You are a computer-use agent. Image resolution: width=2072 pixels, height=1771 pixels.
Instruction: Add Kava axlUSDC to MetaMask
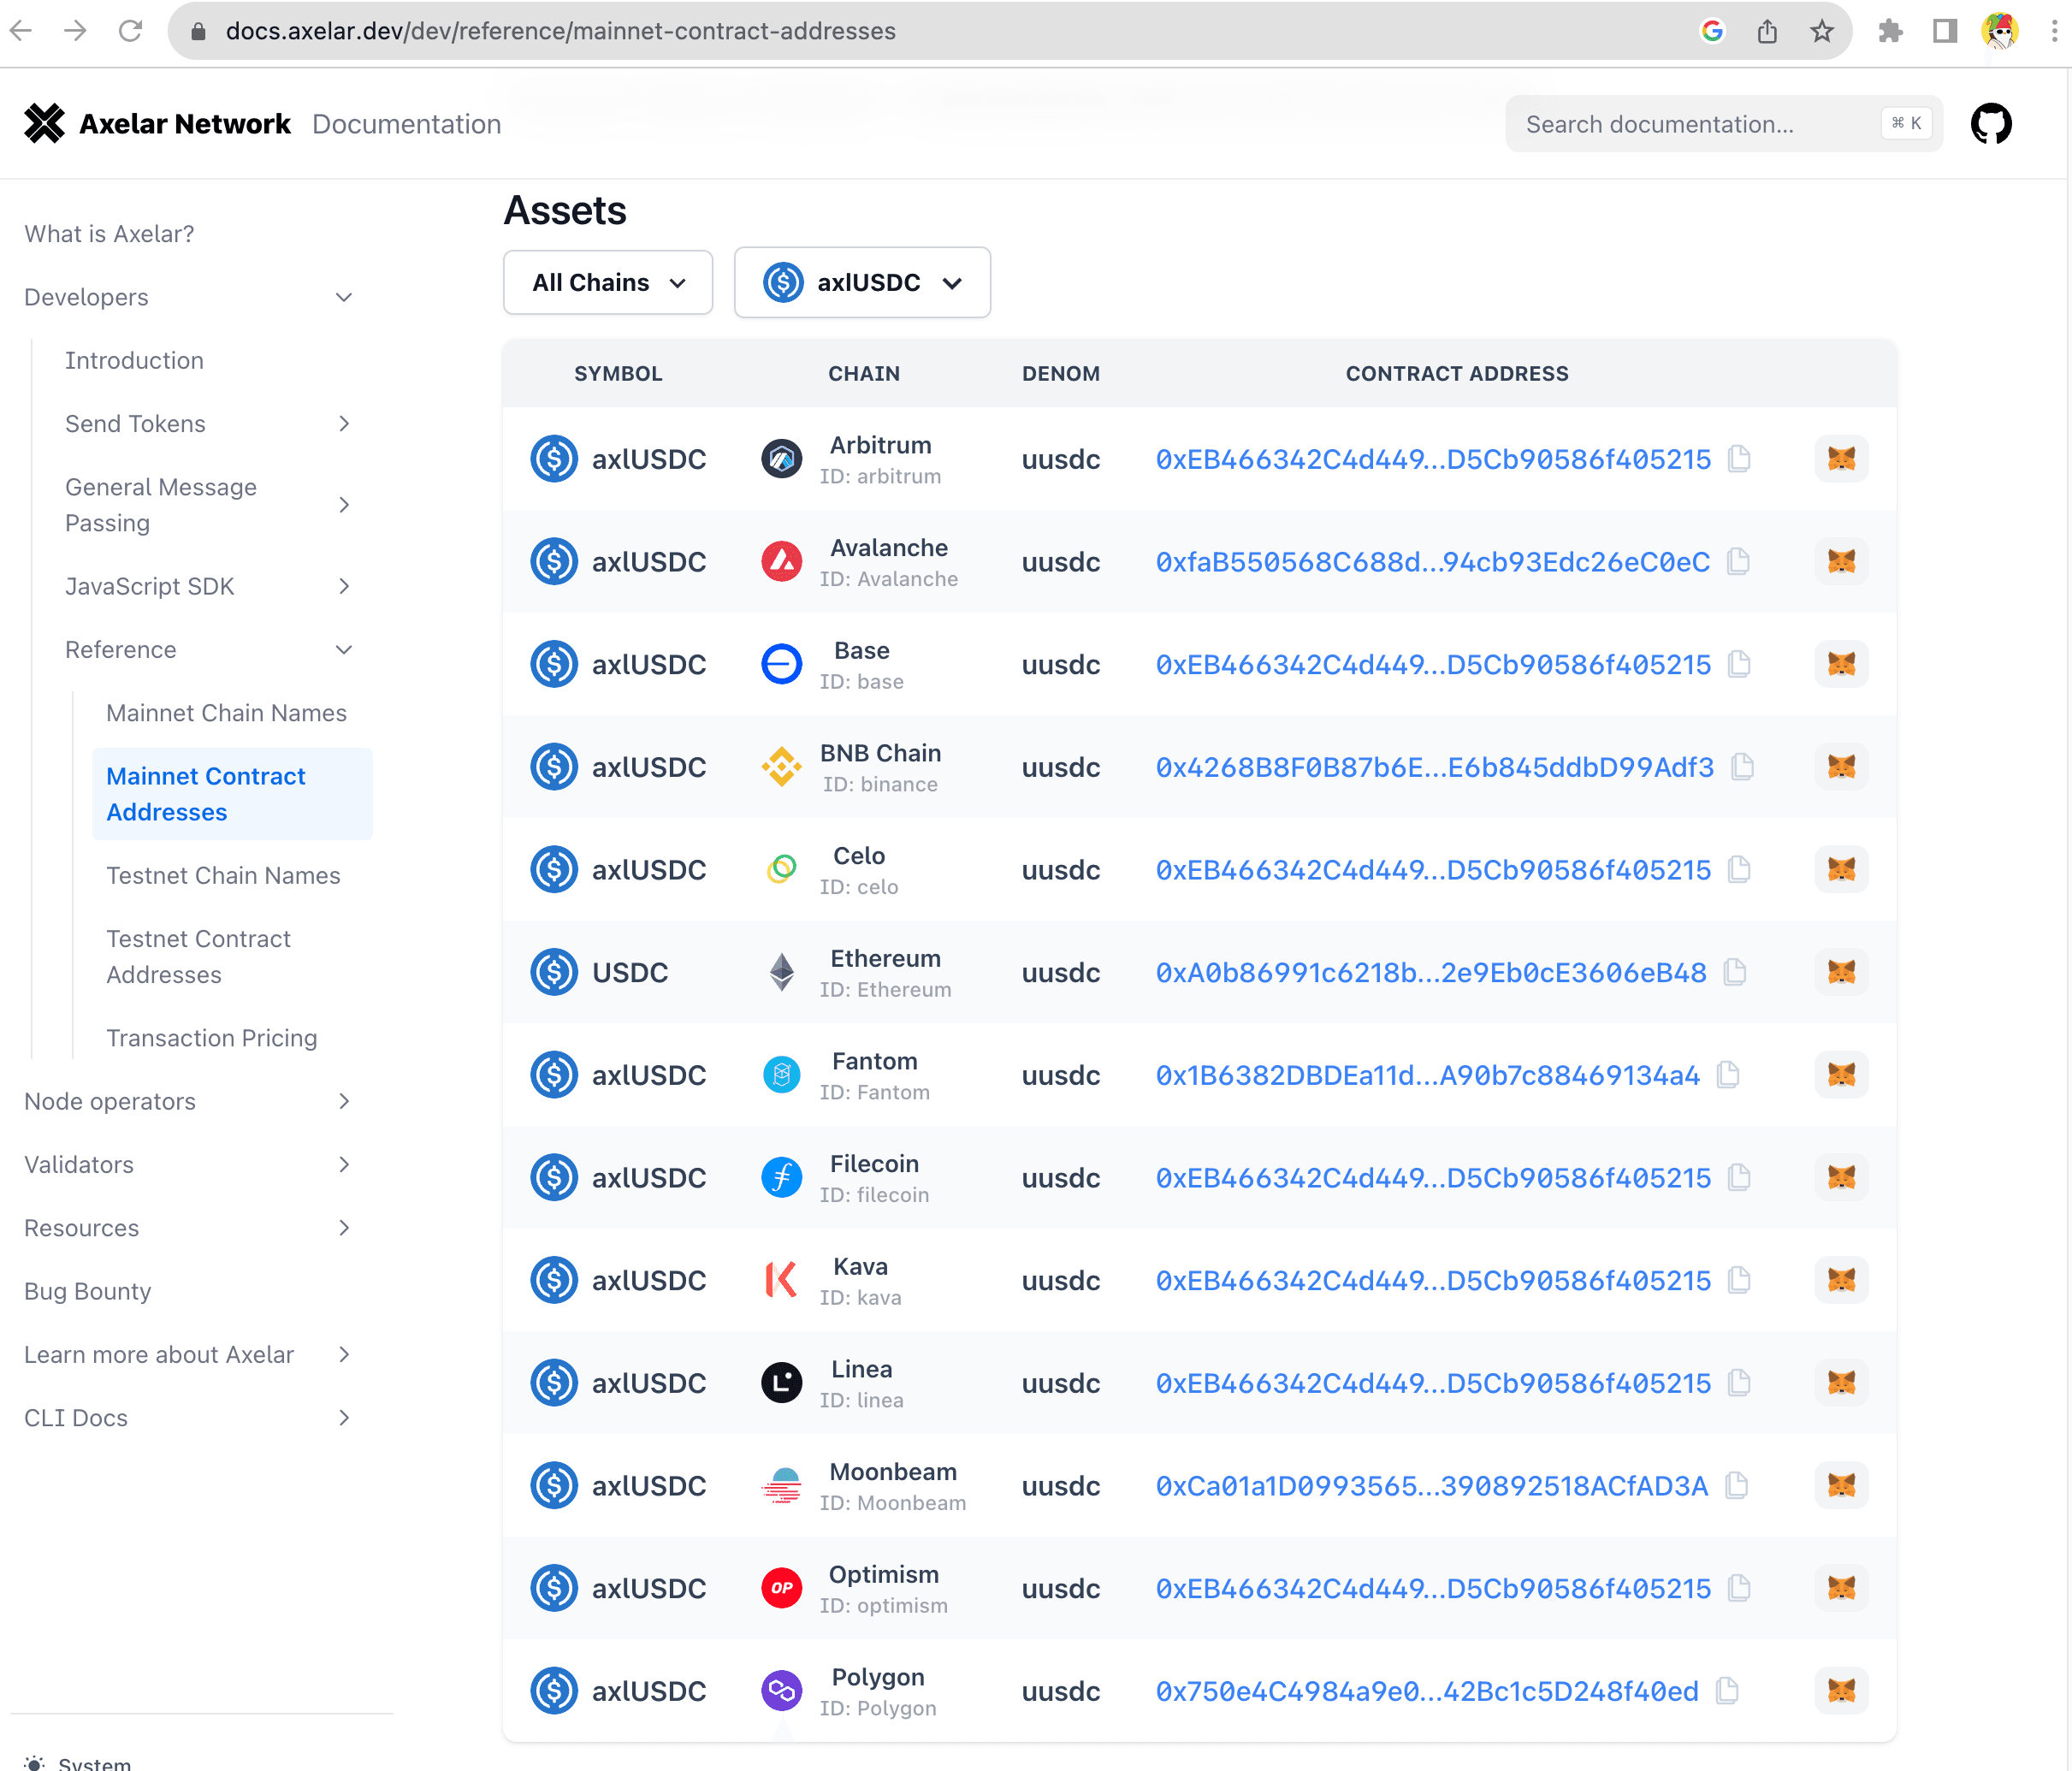pyautogui.click(x=1841, y=1280)
